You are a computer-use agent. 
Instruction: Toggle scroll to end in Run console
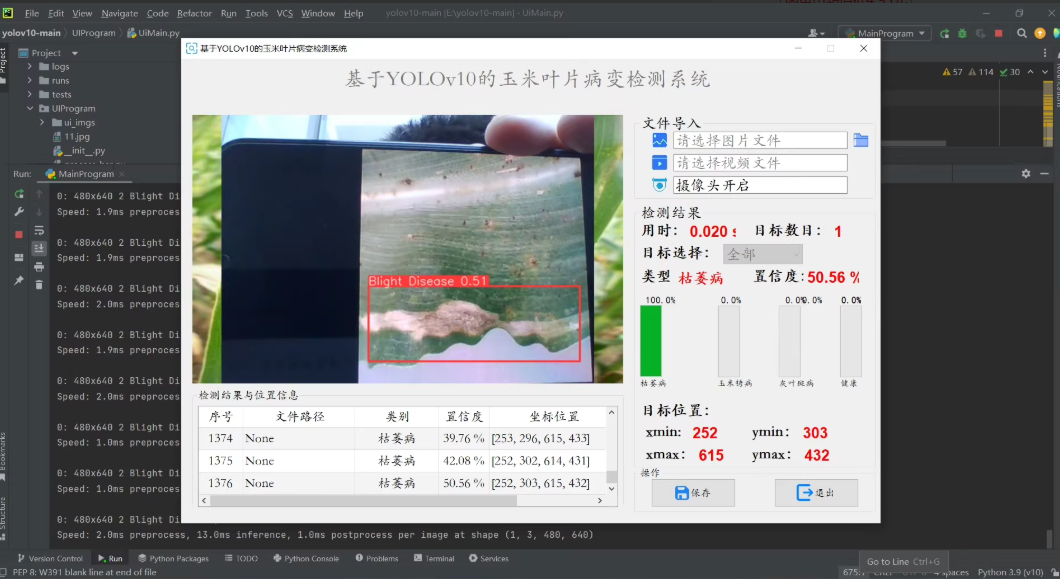[x=39, y=248]
